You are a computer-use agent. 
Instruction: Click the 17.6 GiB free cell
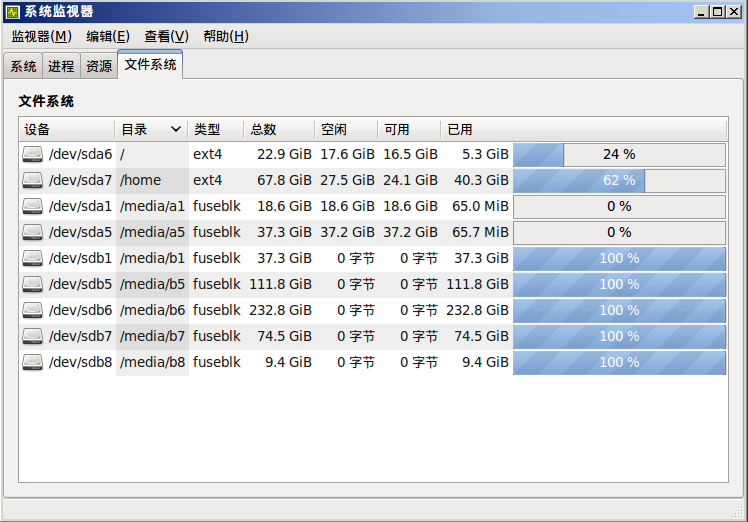point(347,154)
